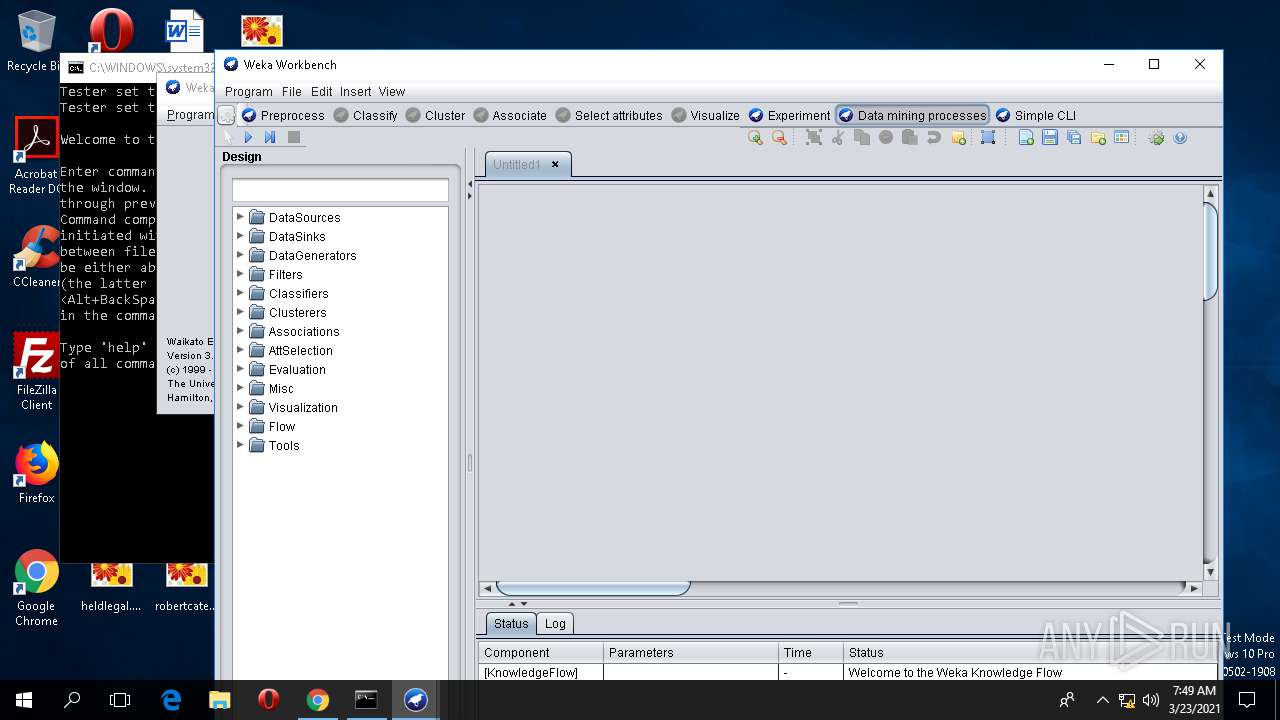Click the Parameters column header
Viewport: 1280px width, 720px height.
[691, 652]
